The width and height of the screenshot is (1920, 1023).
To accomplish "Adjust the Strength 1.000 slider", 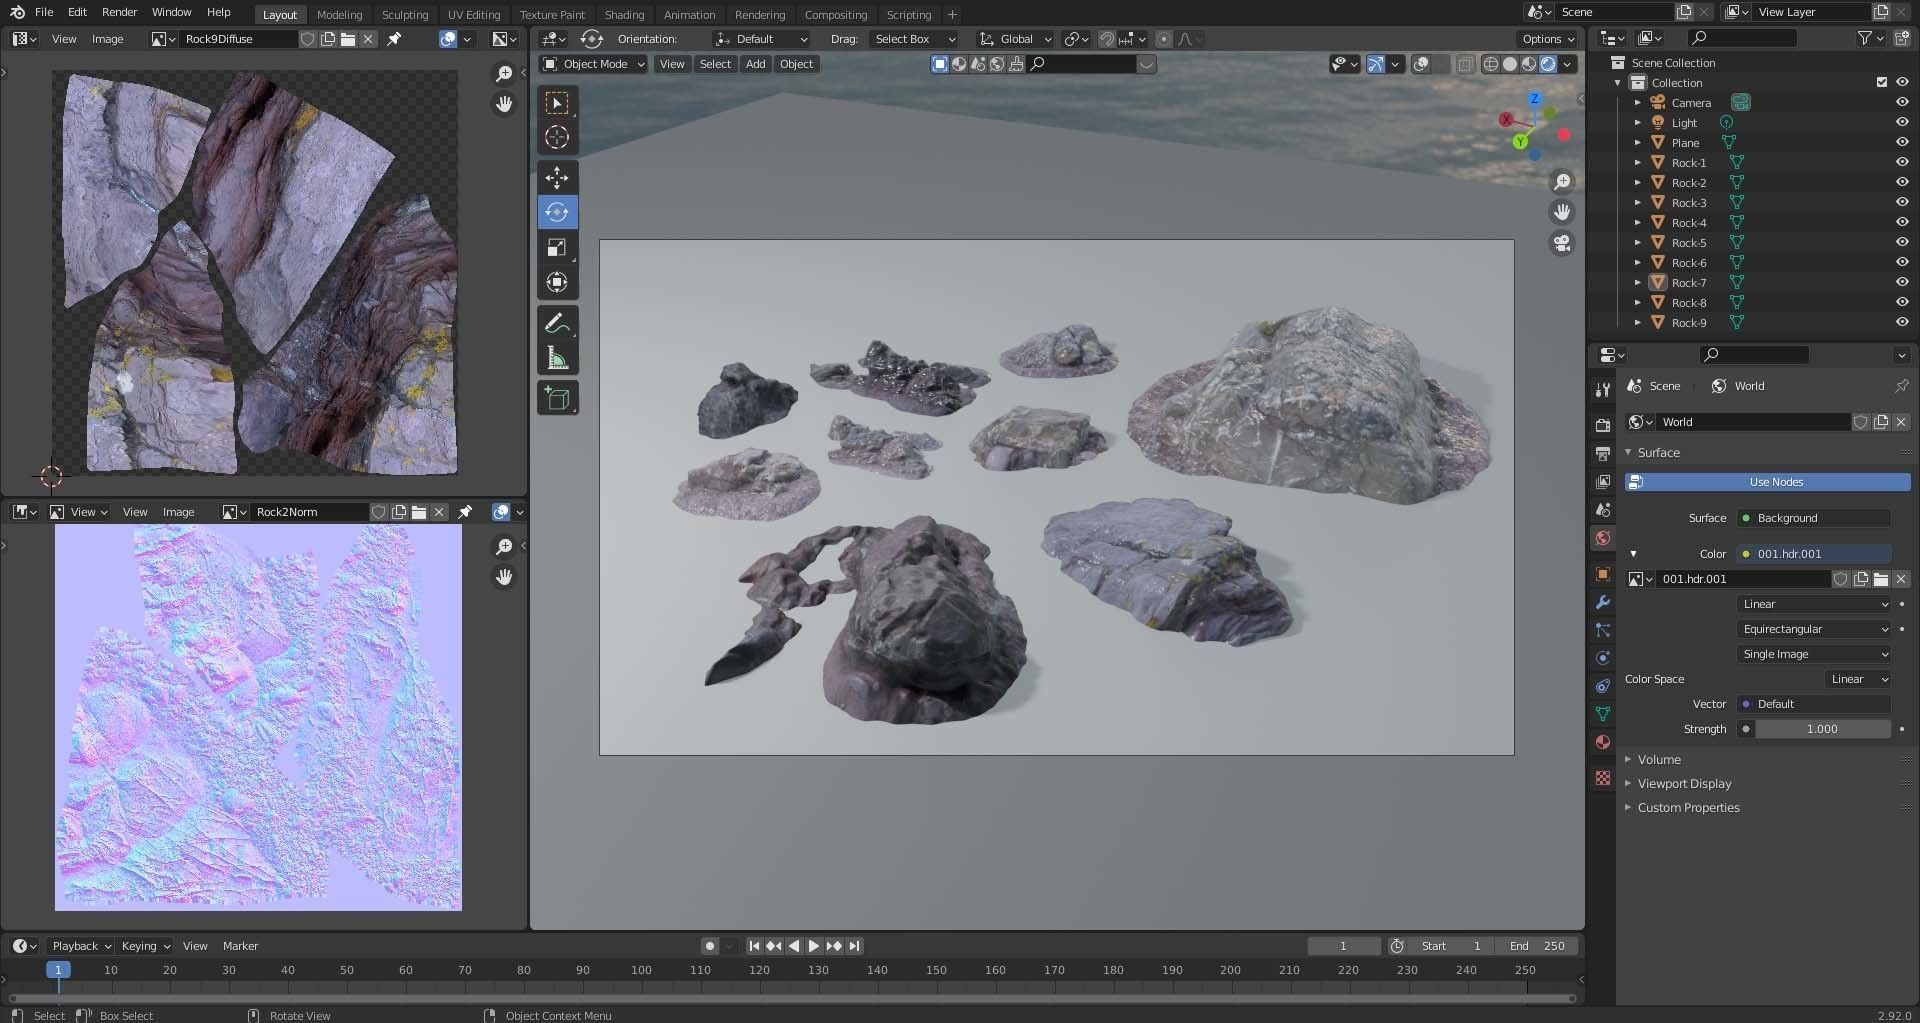I will 1822,729.
